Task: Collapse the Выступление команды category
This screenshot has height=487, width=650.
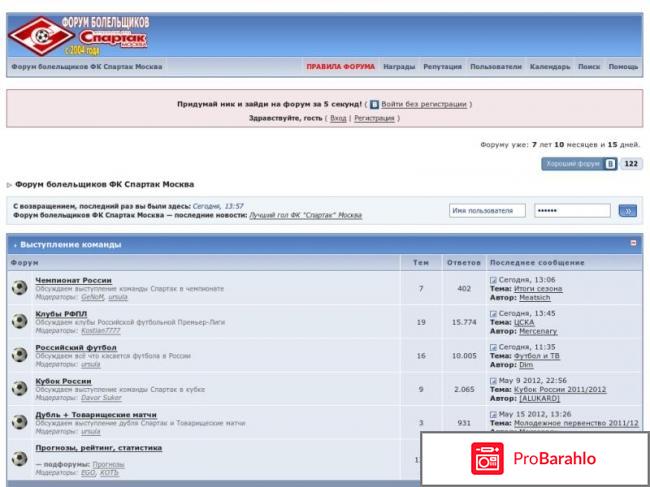Action: 633,243
